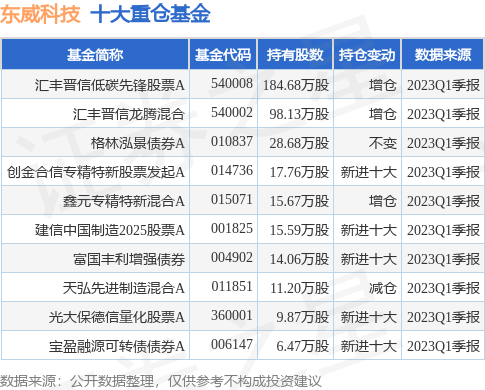The height and width of the screenshot is (390, 485).
Task: Click fund code 360001
Action: [x=232, y=315]
